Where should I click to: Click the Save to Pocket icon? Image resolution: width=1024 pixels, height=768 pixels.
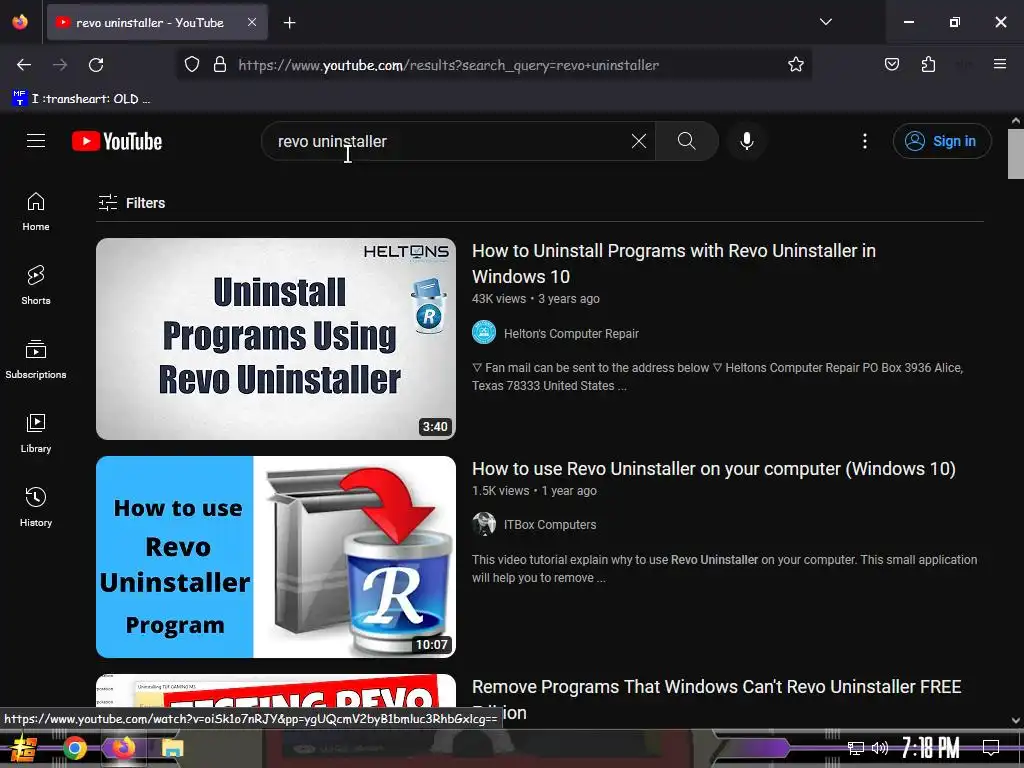891,65
